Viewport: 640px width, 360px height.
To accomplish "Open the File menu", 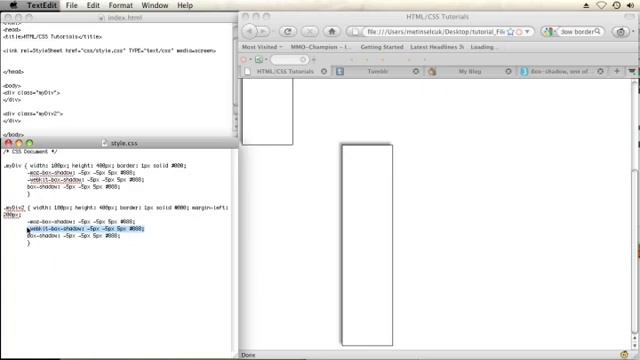I will [x=71, y=5].
